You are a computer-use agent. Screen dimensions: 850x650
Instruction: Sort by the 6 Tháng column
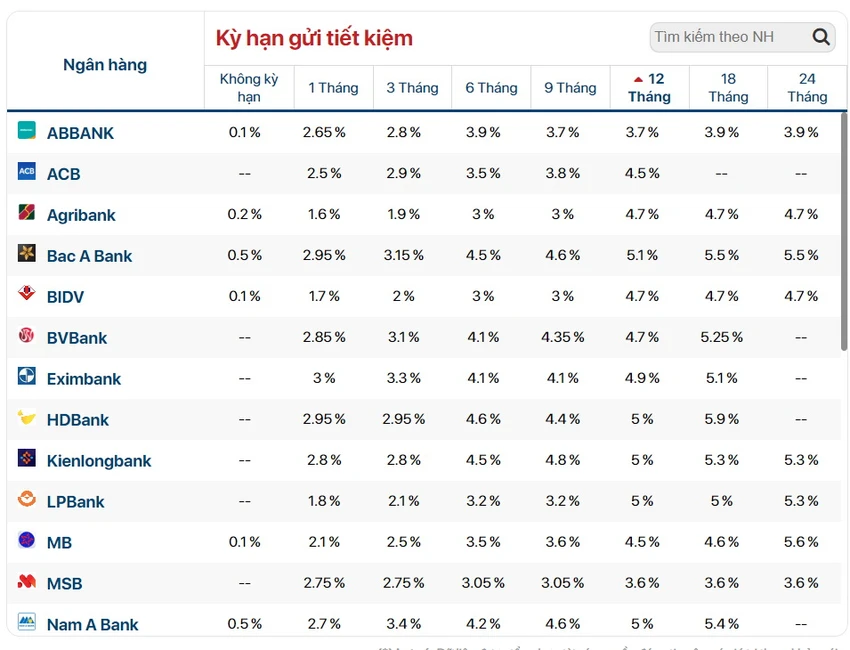pyautogui.click(x=491, y=88)
